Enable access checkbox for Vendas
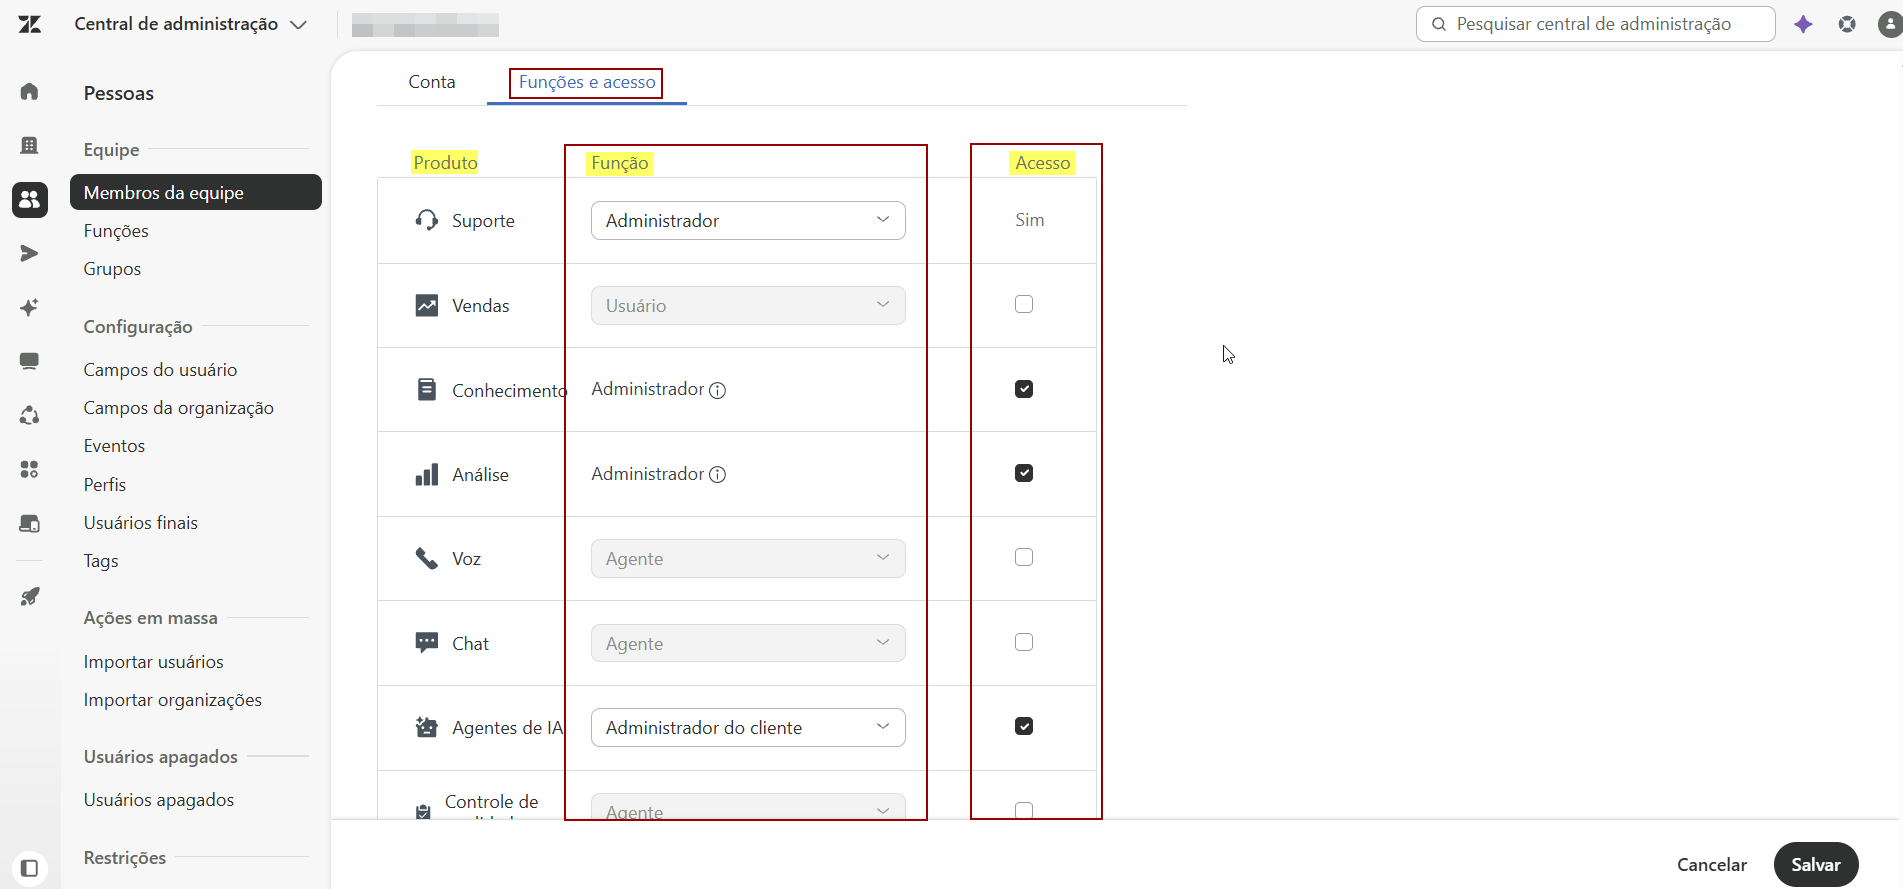Screen dimensions: 1903x889 pyautogui.click(x=1024, y=304)
